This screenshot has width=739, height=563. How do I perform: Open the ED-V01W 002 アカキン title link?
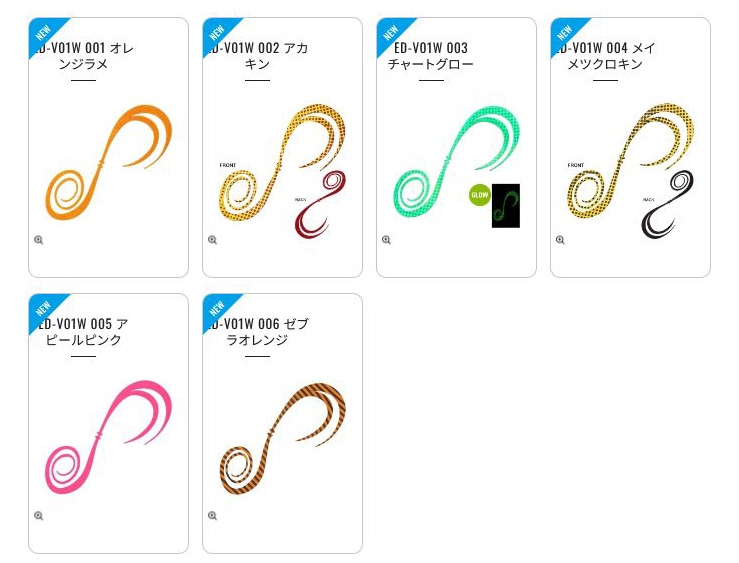pyautogui.click(x=258, y=56)
